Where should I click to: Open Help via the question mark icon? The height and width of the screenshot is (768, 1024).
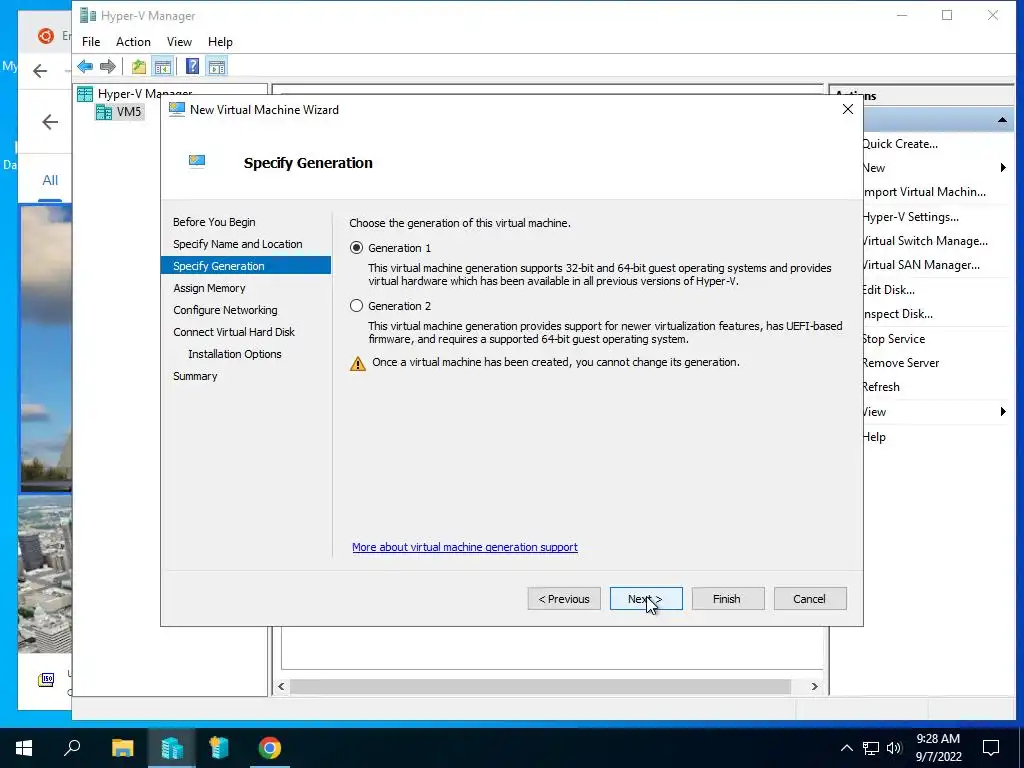click(x=193, y=66)
